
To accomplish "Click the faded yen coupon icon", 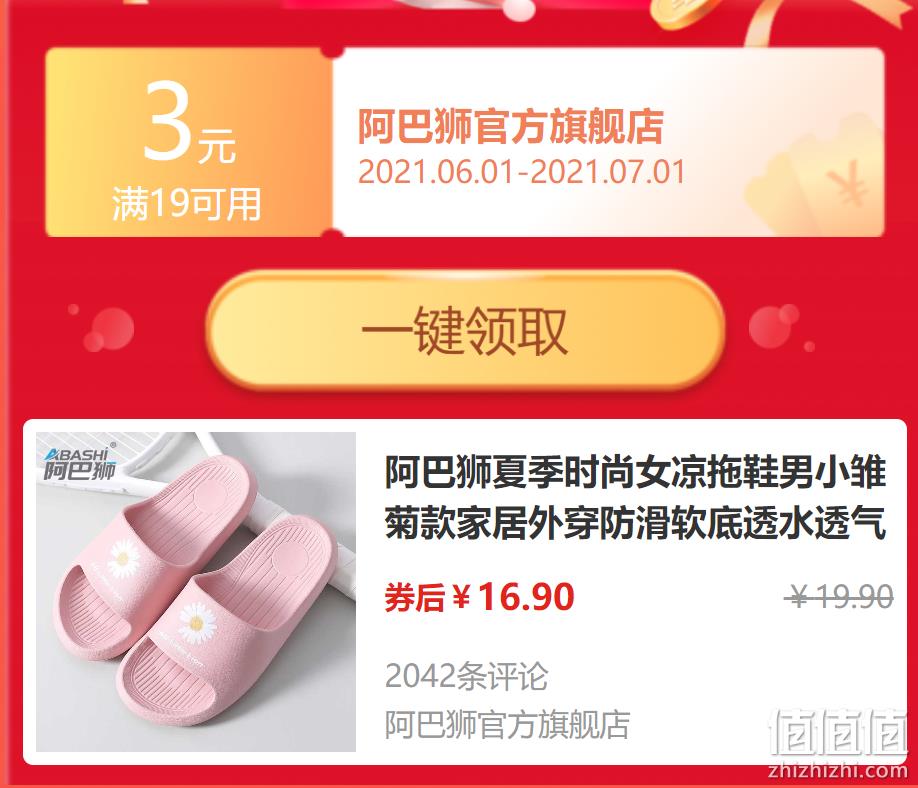I will coord(816,179).
